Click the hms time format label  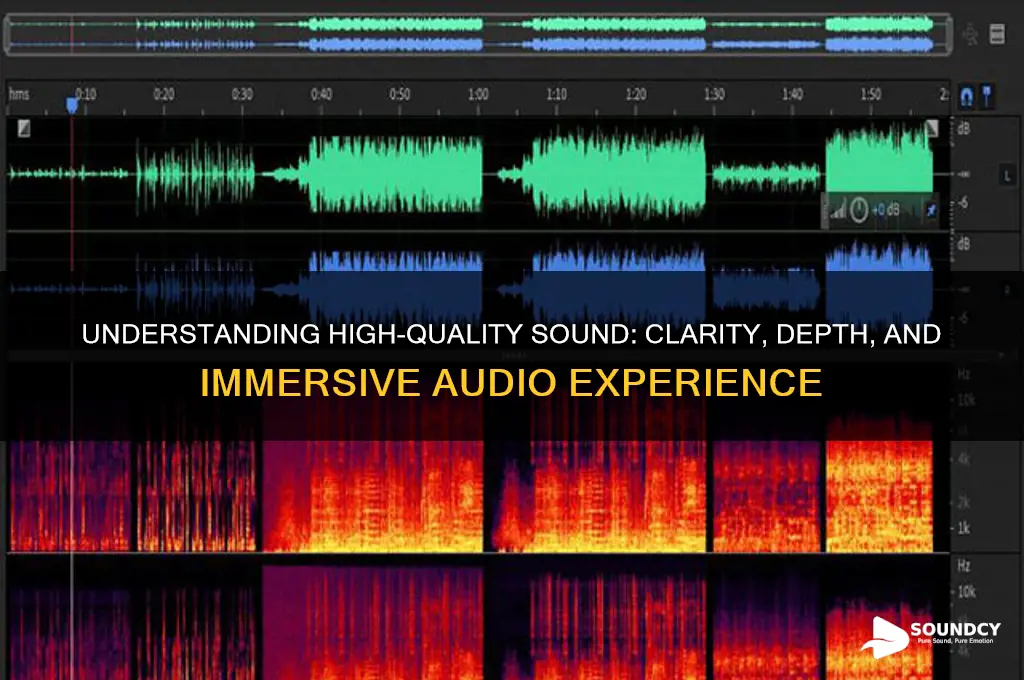tap(19, 94)
